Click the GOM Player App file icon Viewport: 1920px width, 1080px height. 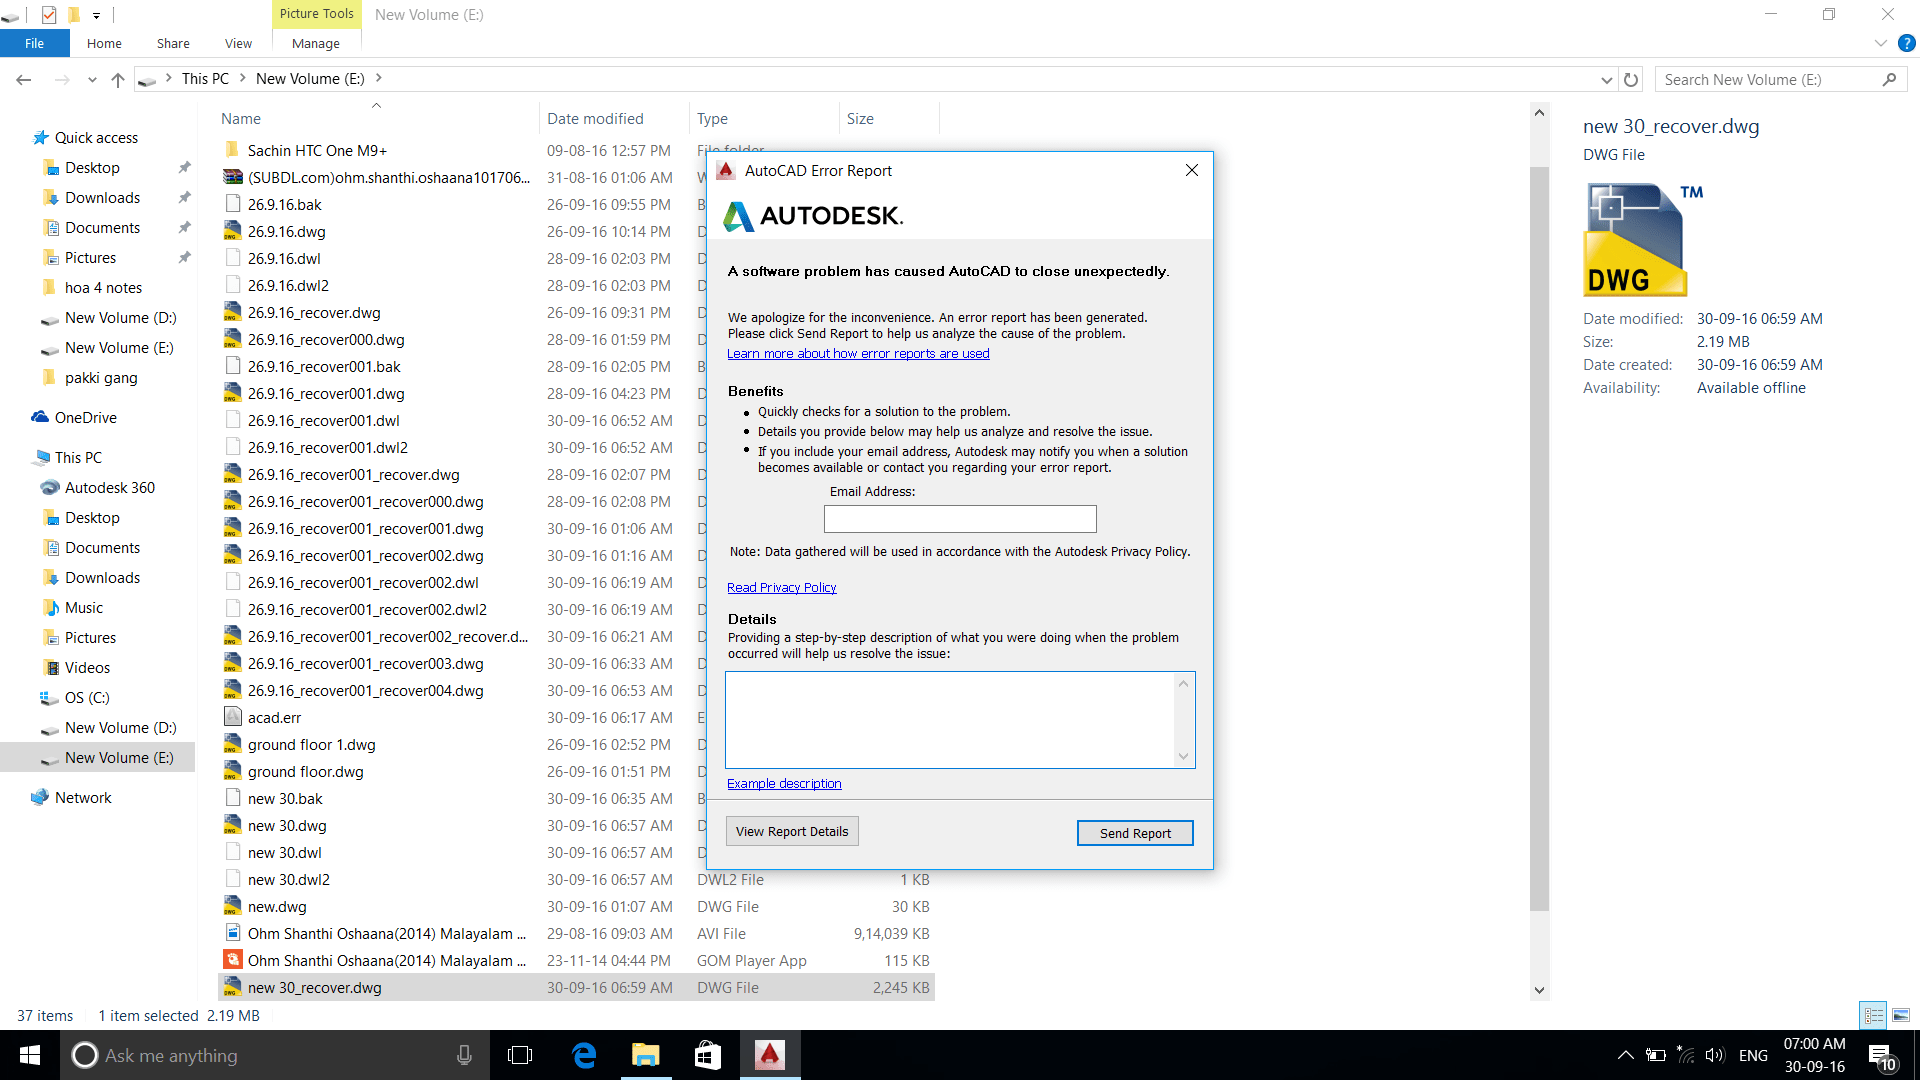[x=232, y=960]
